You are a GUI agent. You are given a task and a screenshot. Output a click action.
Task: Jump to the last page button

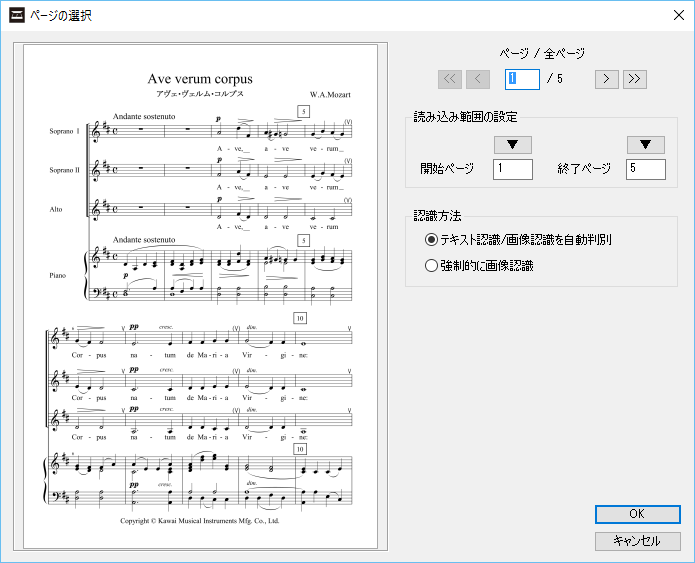coord(634,79)
